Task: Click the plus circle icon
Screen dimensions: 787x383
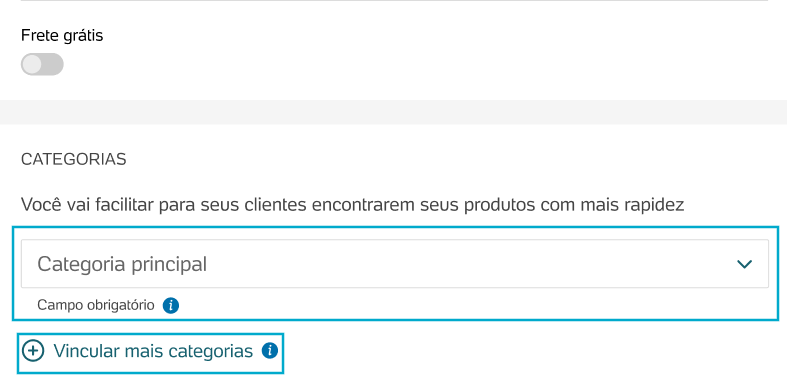Action: pos(33,351)
